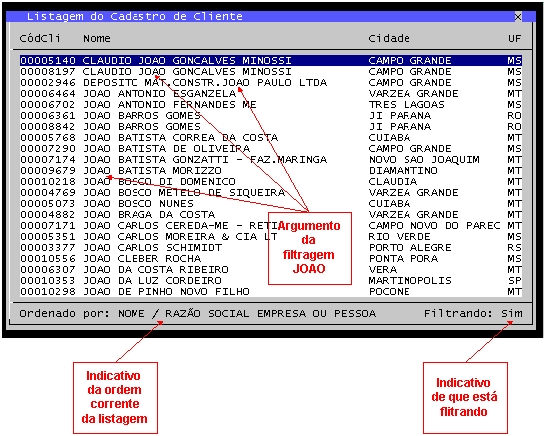
Task: Select JOAO BARROS GOMES row code 00008842
Action: [271, 127]
